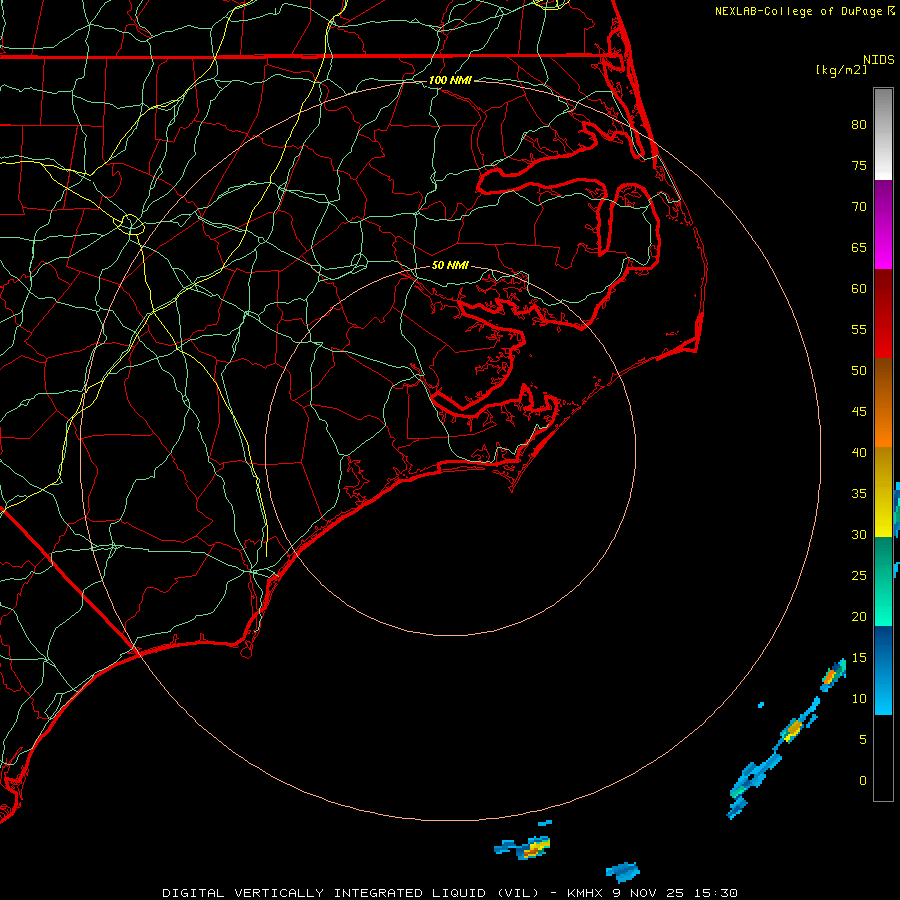The height and width of the screenshot is (900, 900).
Task: Pick the green segment of color bar
Action: pyautogui.click(x=883, y=581)
